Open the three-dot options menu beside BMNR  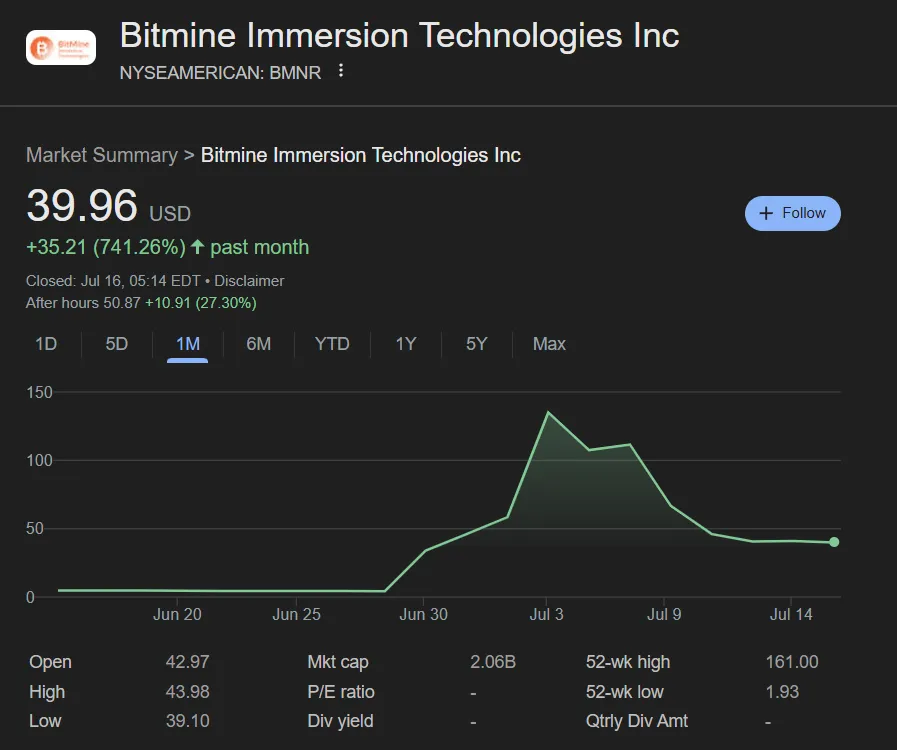pos(339,73)
